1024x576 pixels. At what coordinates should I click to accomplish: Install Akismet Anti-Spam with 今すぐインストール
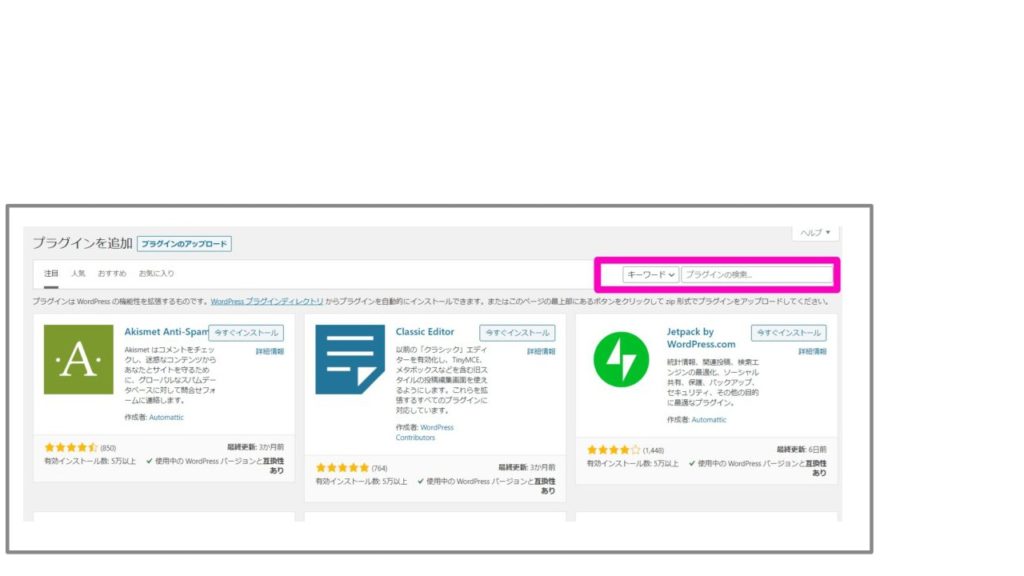pos(246,333)
